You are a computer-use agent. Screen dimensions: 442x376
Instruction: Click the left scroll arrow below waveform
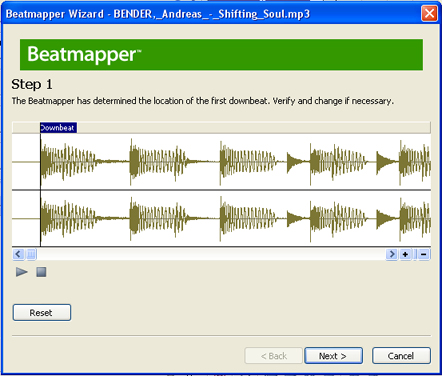(18, 254)
